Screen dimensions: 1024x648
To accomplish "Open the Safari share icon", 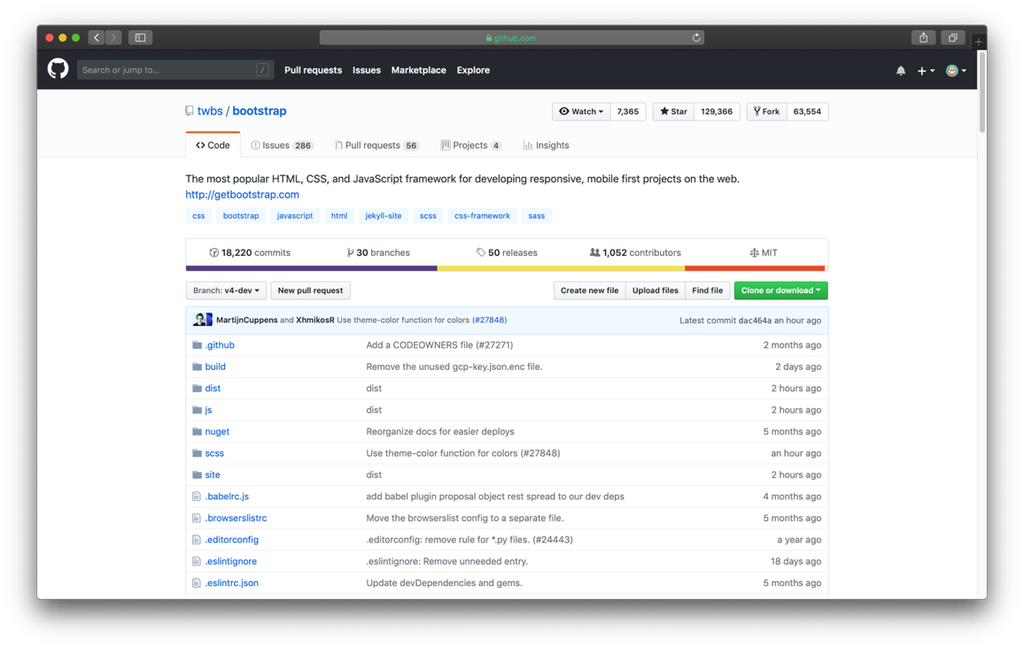I will coord(923,38).
